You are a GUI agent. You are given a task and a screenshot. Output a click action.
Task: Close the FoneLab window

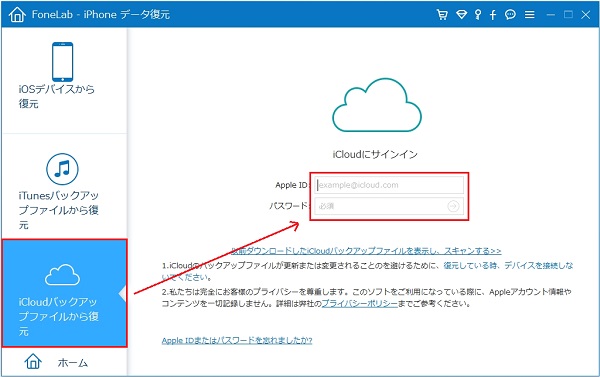[x=585, y=15]
